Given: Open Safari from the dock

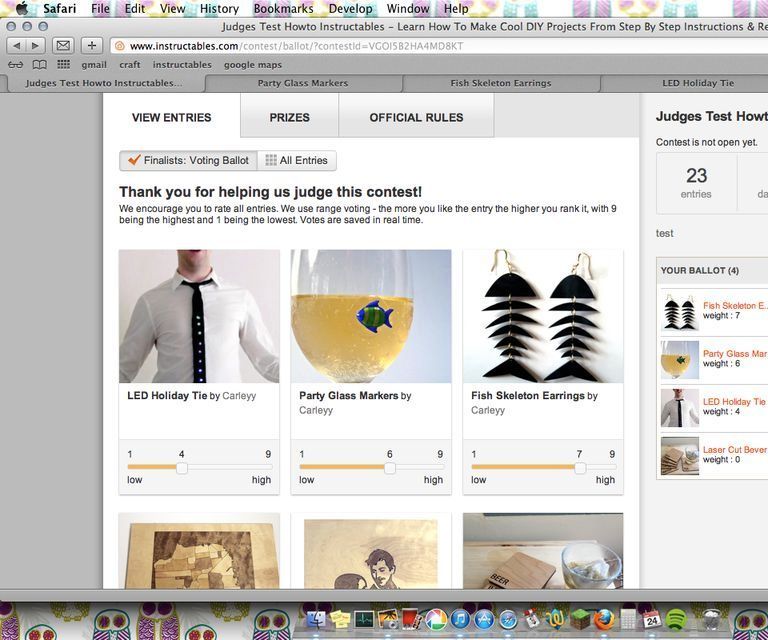Looking at the screenshot, I should (x=508, y=620).
